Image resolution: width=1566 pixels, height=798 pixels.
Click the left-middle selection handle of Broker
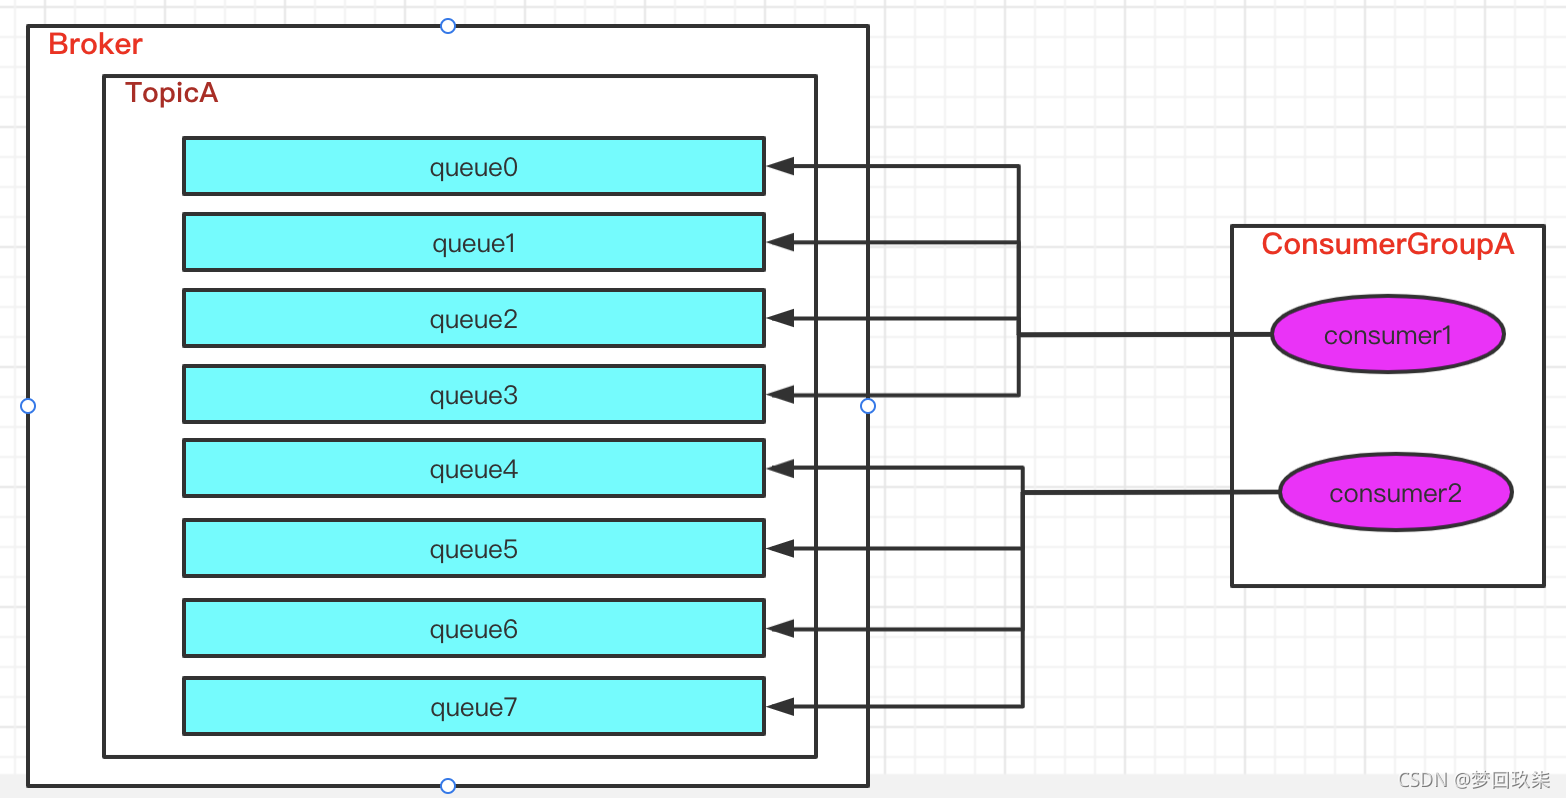[x=28, y=406]
